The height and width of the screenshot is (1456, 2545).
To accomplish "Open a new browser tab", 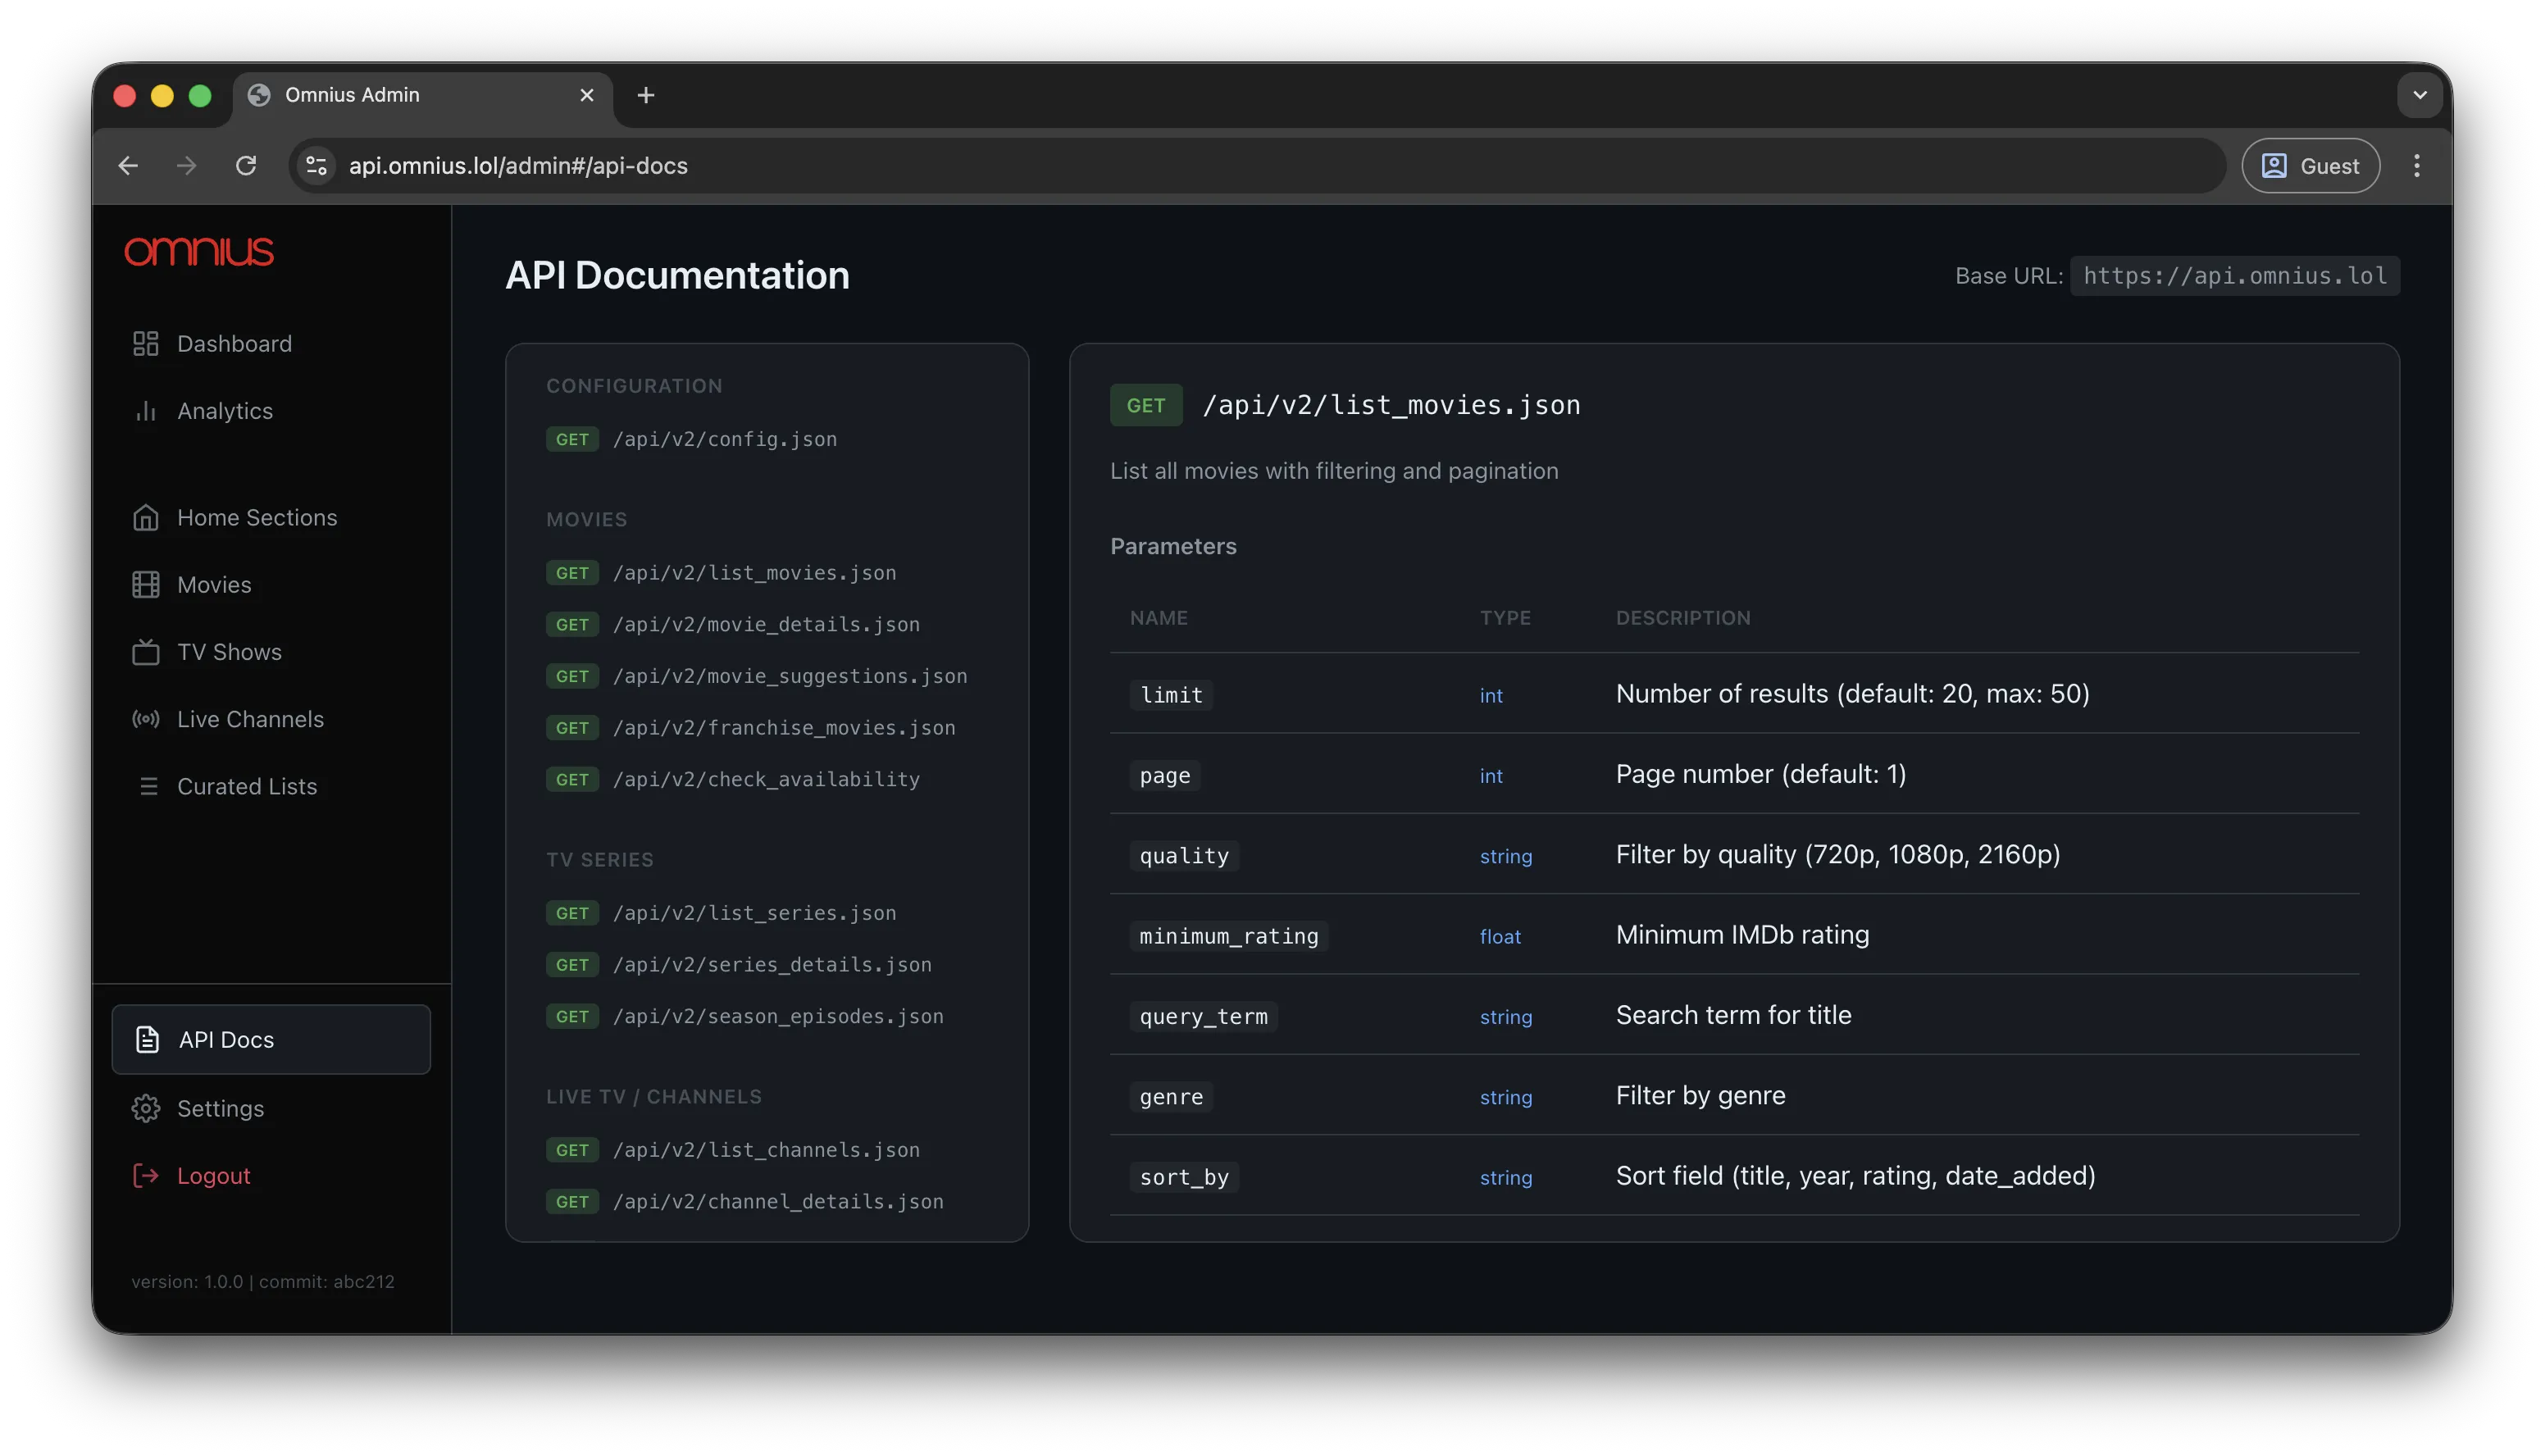I will coord(645,95).
